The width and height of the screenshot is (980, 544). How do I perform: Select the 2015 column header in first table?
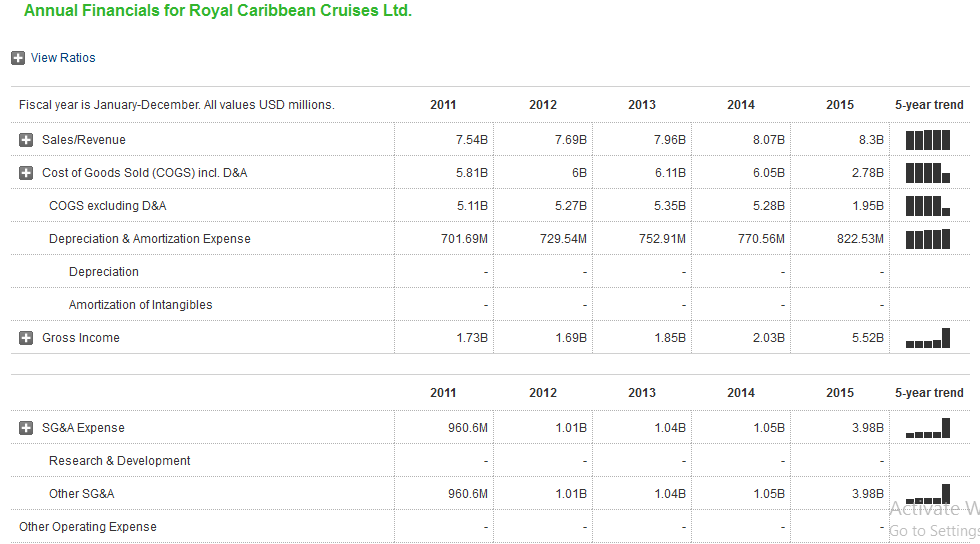tap(840, 105)
